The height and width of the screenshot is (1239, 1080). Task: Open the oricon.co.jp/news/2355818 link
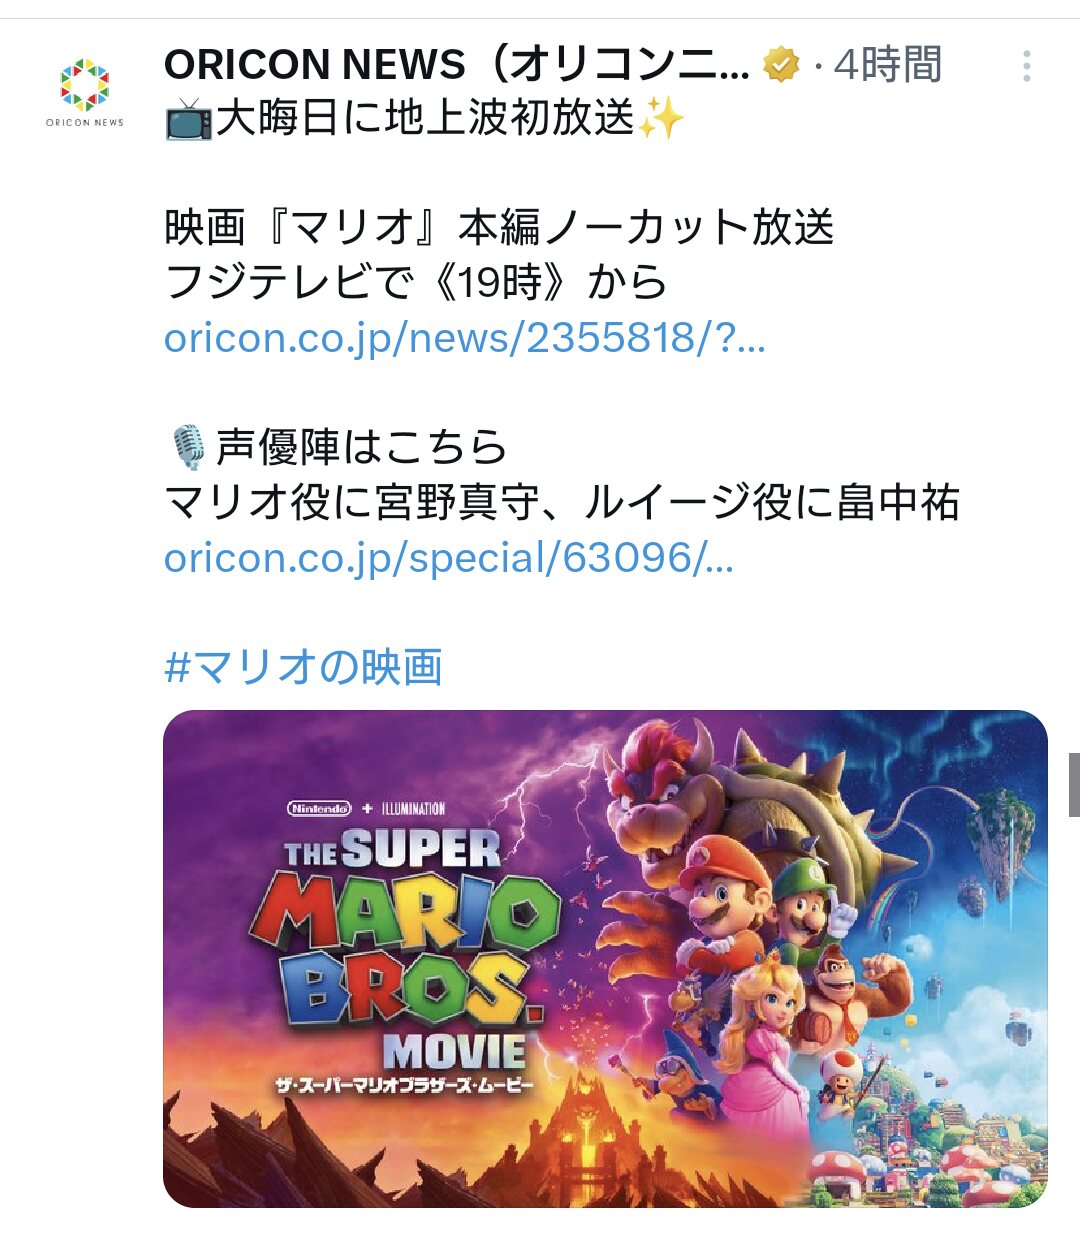(465, 338)
